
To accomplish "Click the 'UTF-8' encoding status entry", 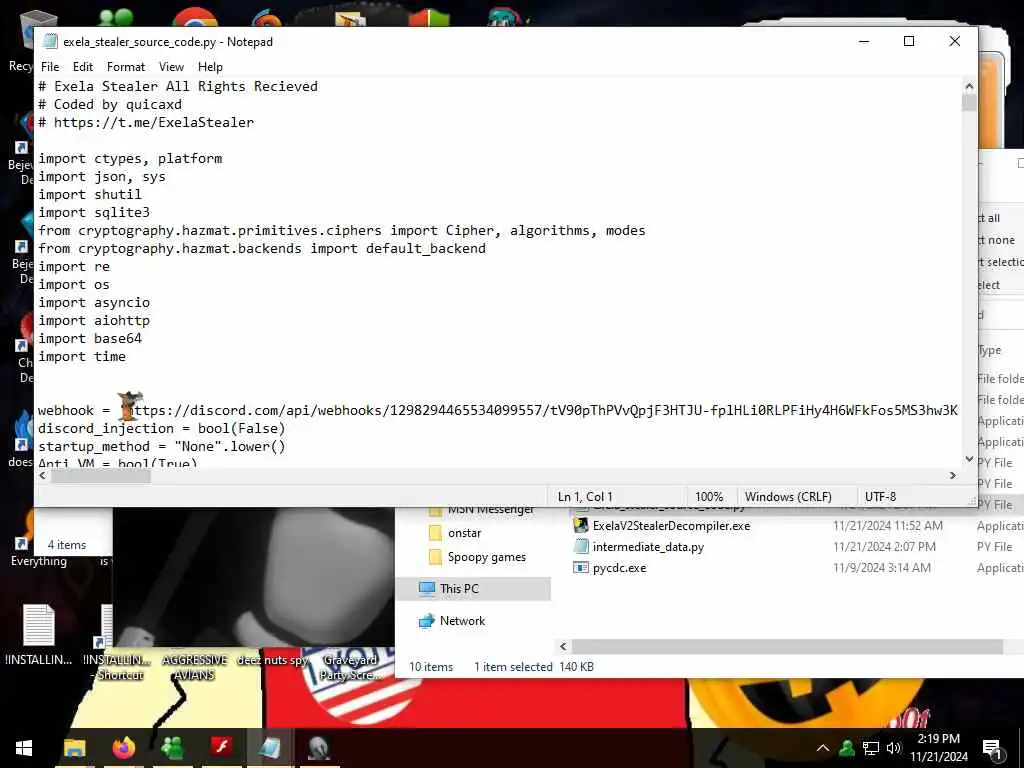I will (880, 496).
